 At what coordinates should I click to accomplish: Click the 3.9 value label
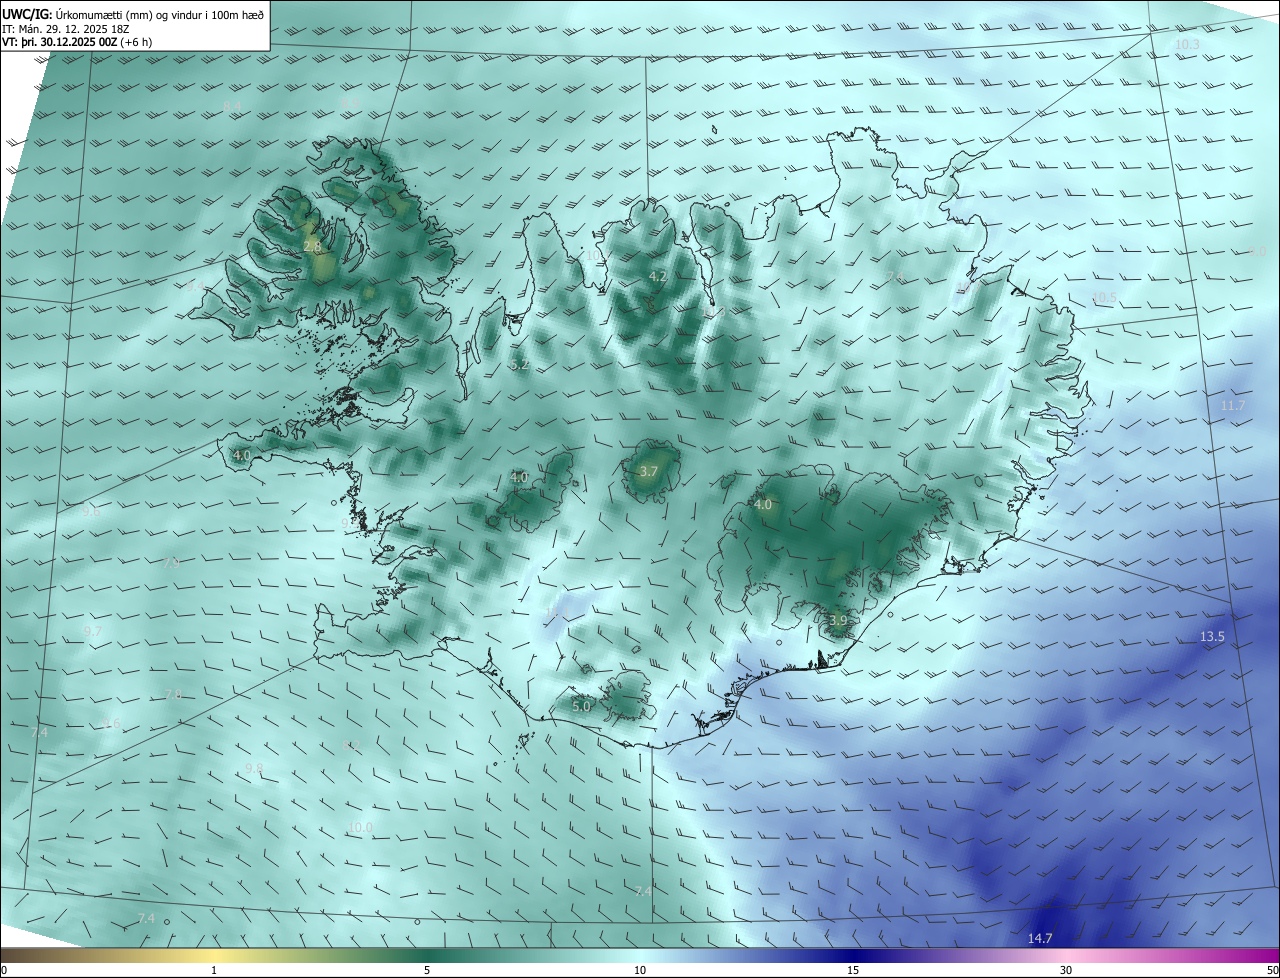point(838,620)
